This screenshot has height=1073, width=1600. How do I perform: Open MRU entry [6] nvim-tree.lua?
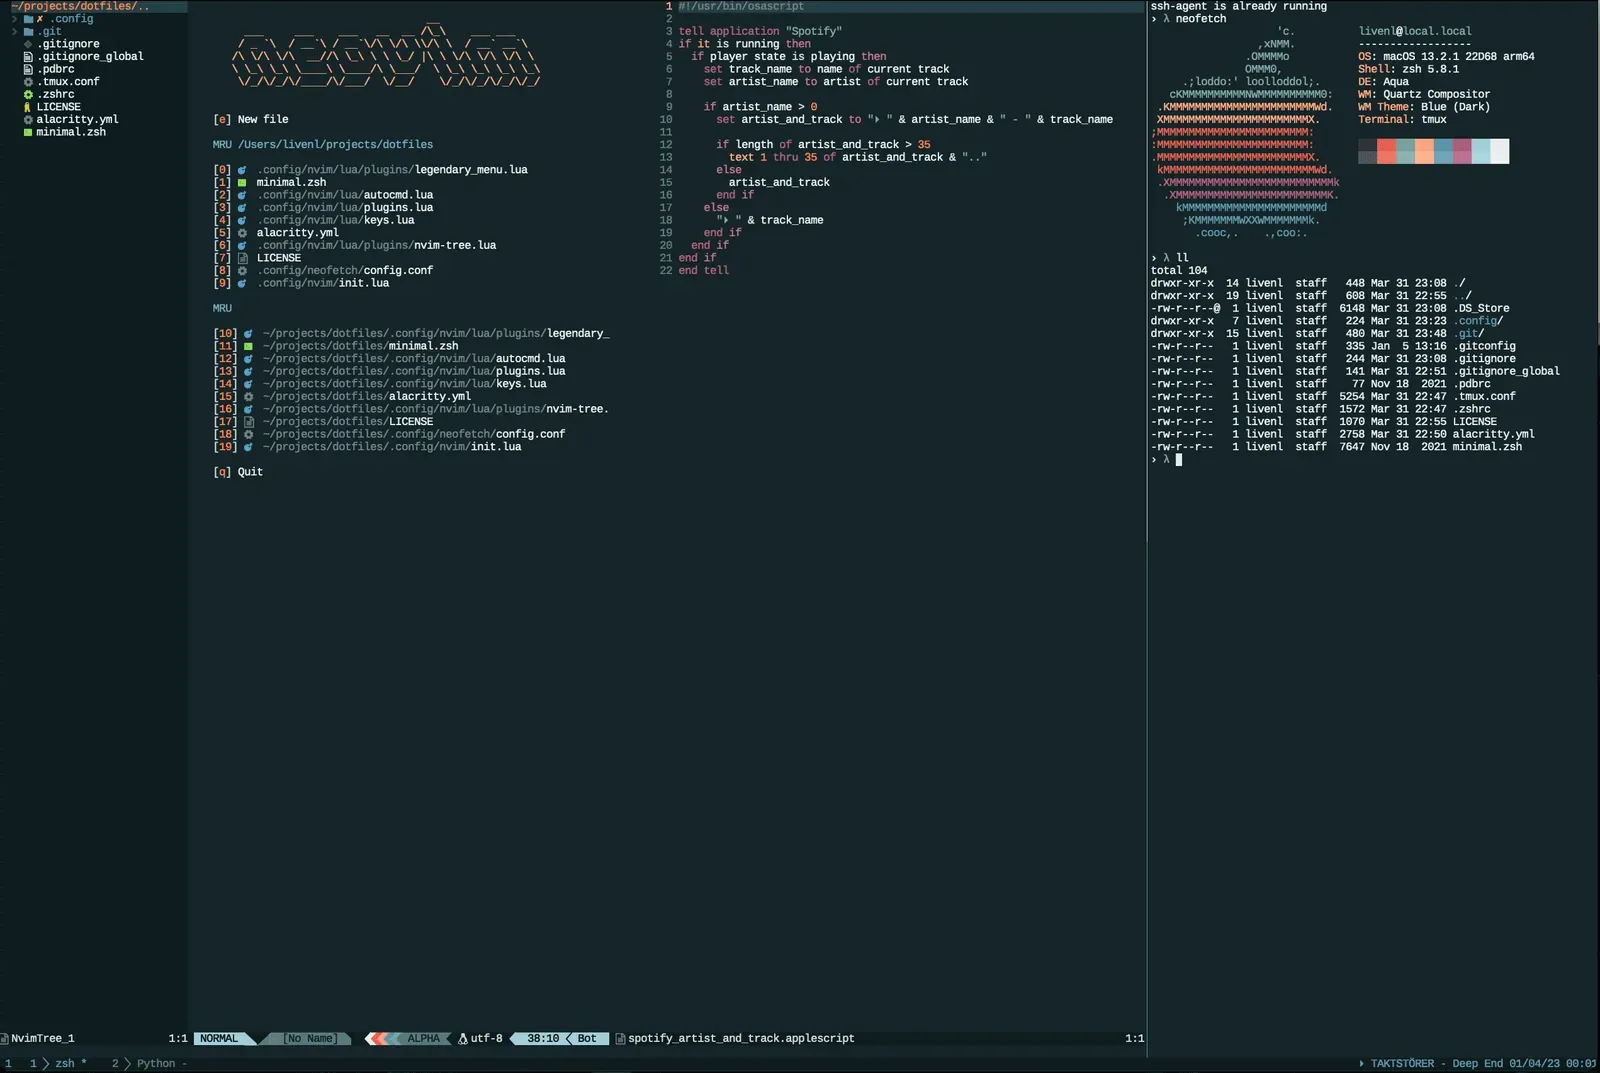coord(355,246)
